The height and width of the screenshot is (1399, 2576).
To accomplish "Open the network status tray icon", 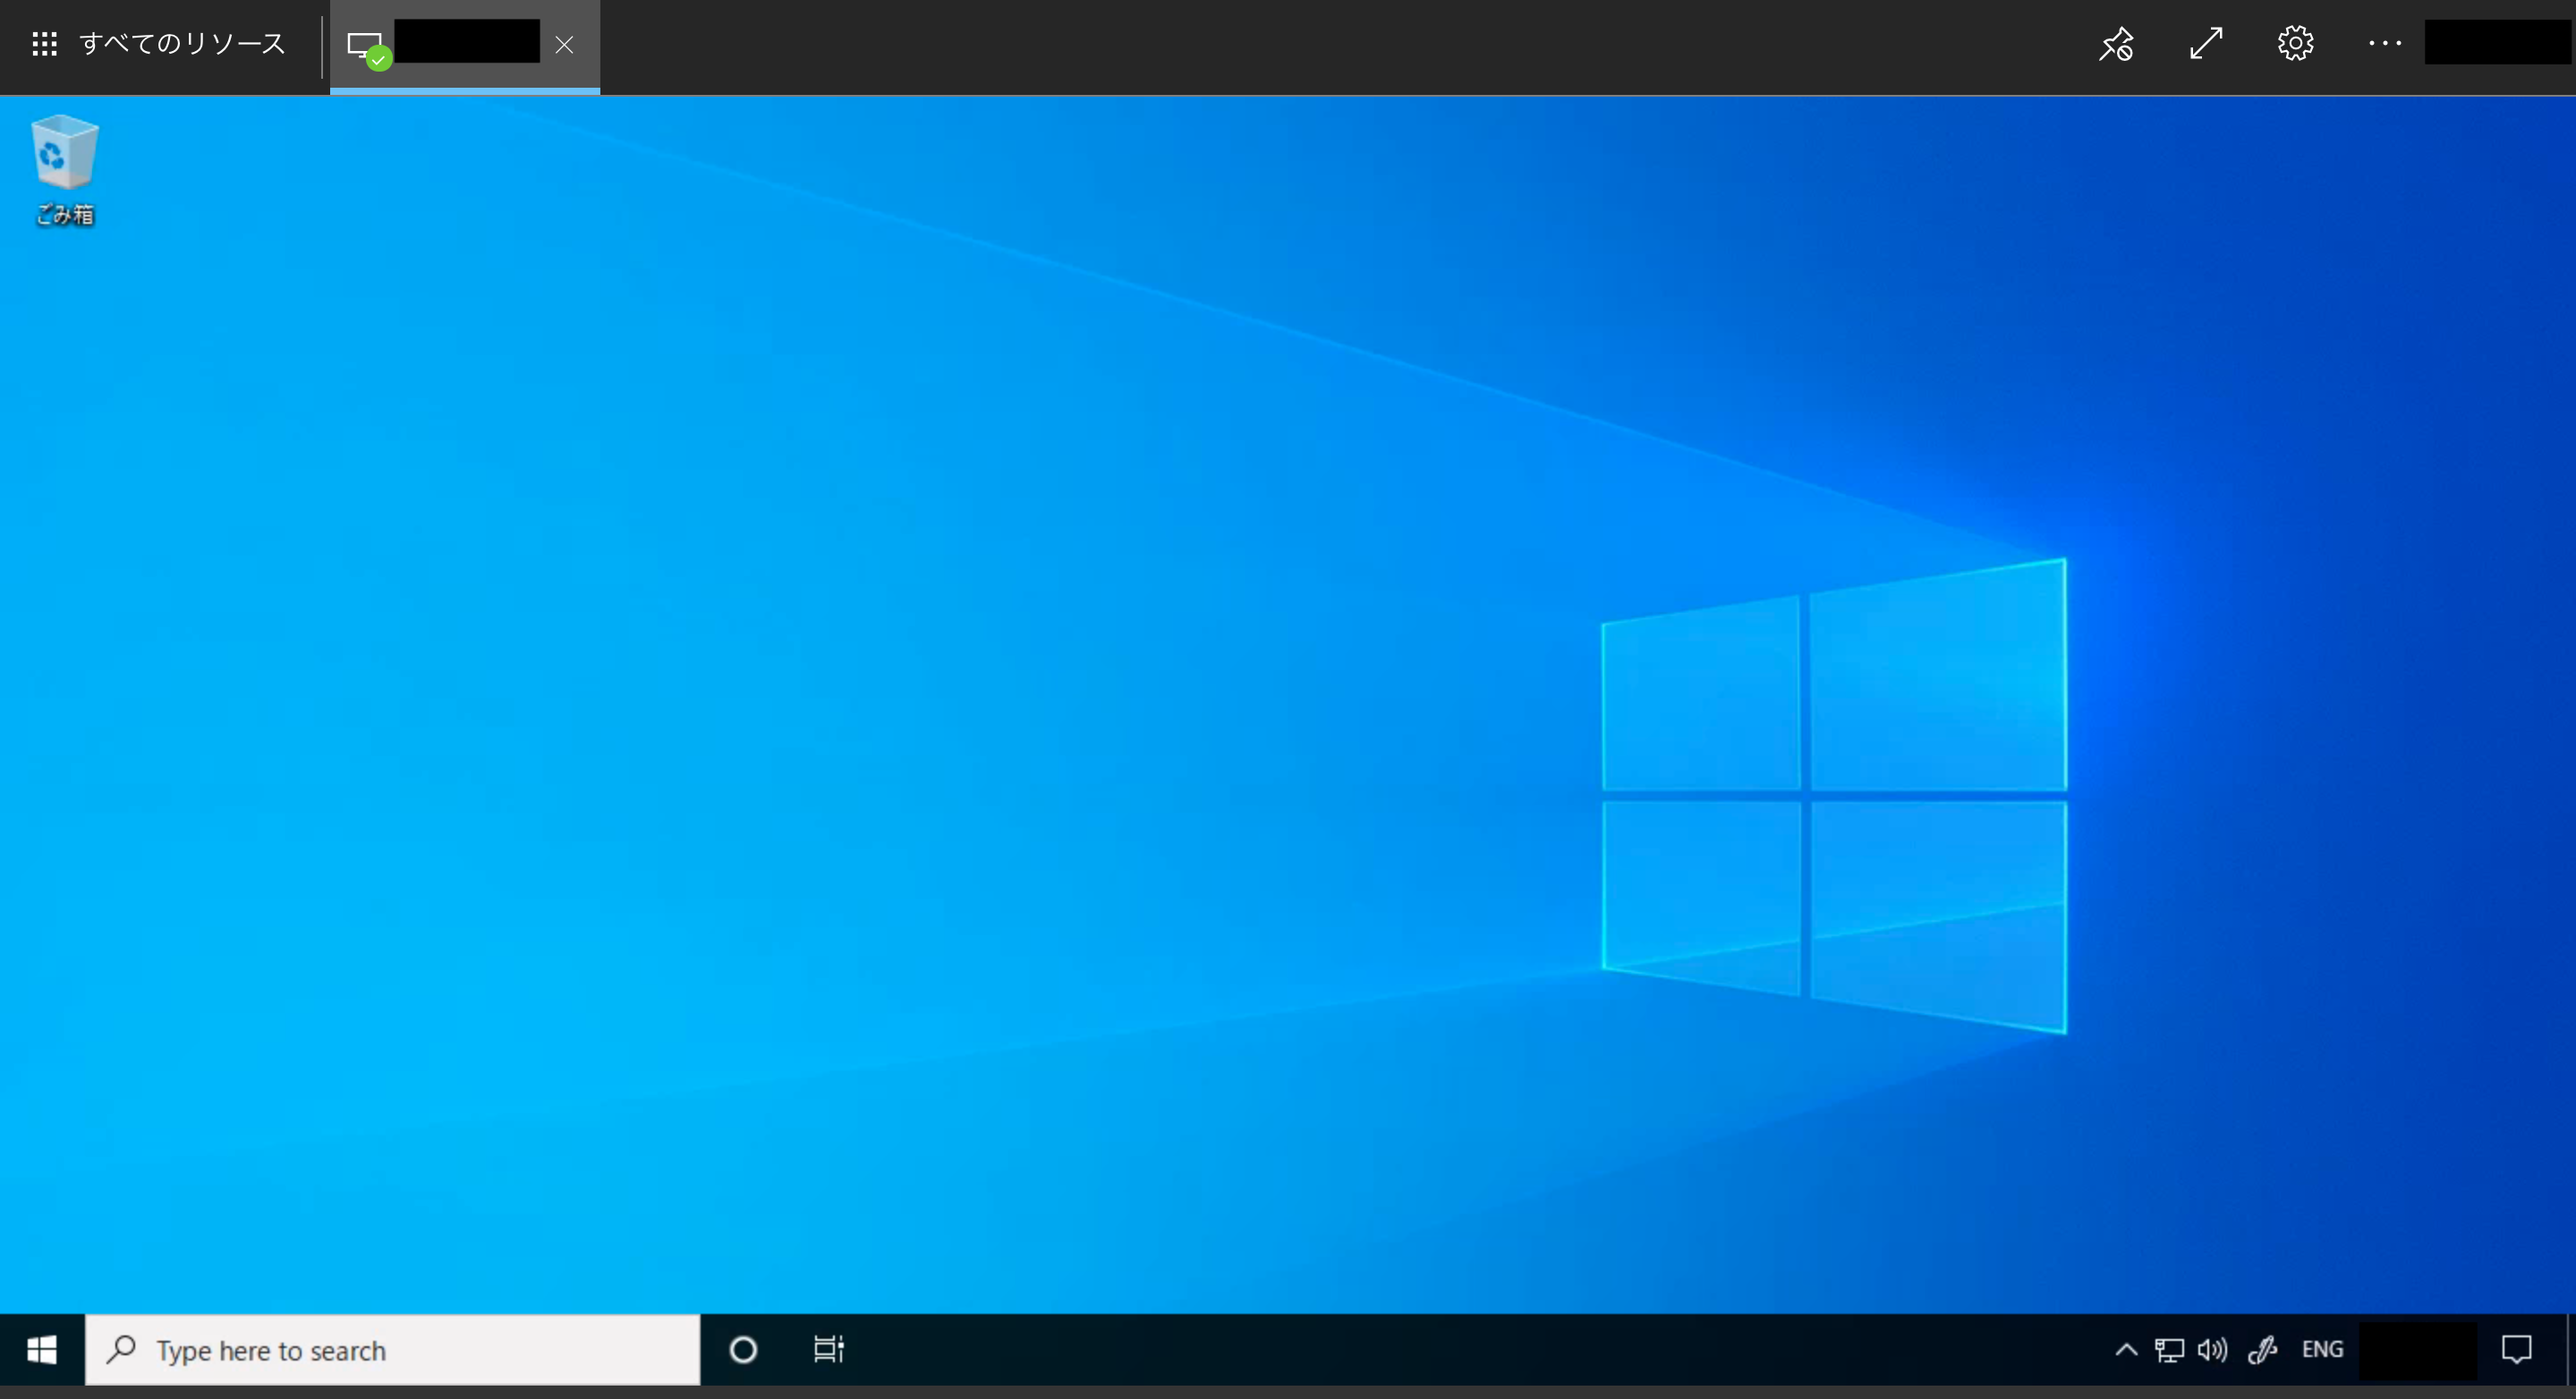I will click(2168, 1350).
